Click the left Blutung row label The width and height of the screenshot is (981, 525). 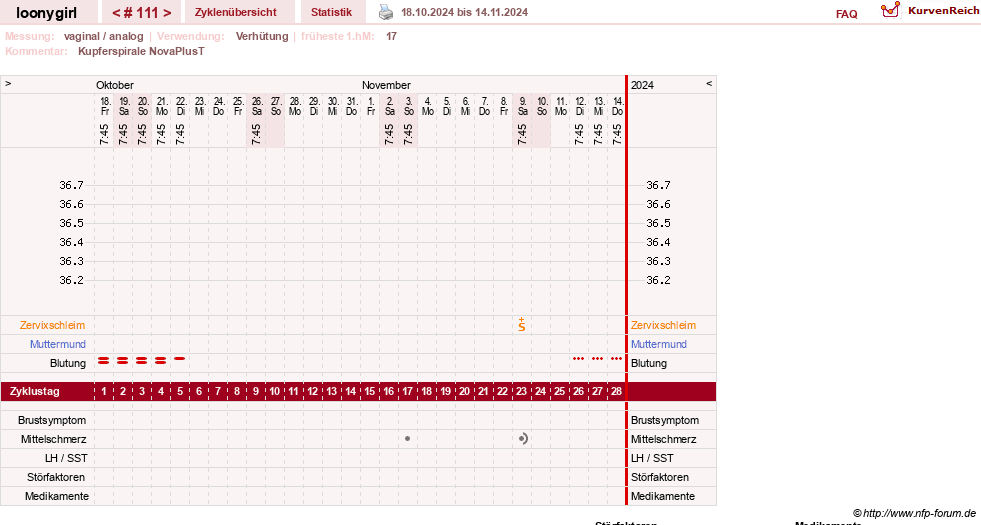pyautogui.click(x=68, y=363)
